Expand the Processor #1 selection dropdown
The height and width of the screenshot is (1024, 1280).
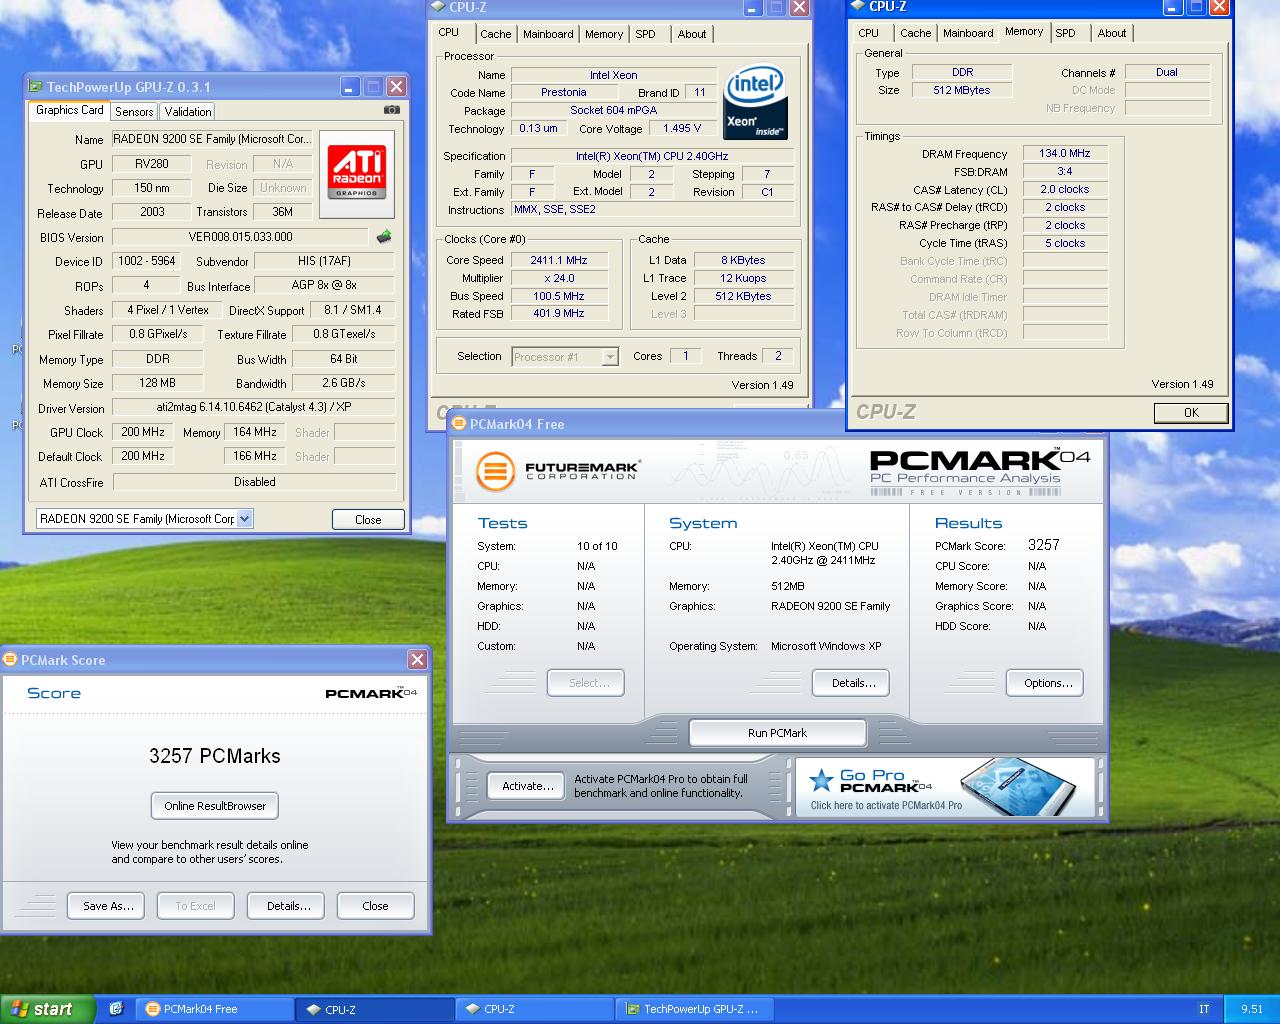(x=610, y=357)
